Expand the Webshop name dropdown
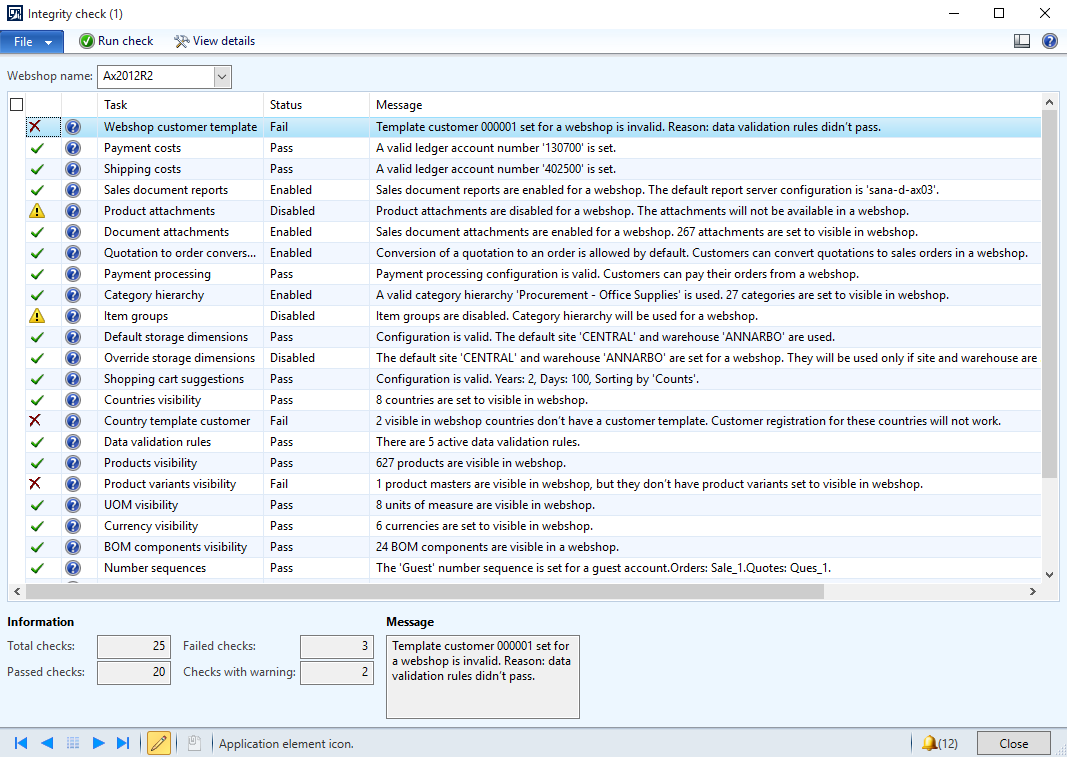This screenshot has height=757, width=1067. [222, 76]
